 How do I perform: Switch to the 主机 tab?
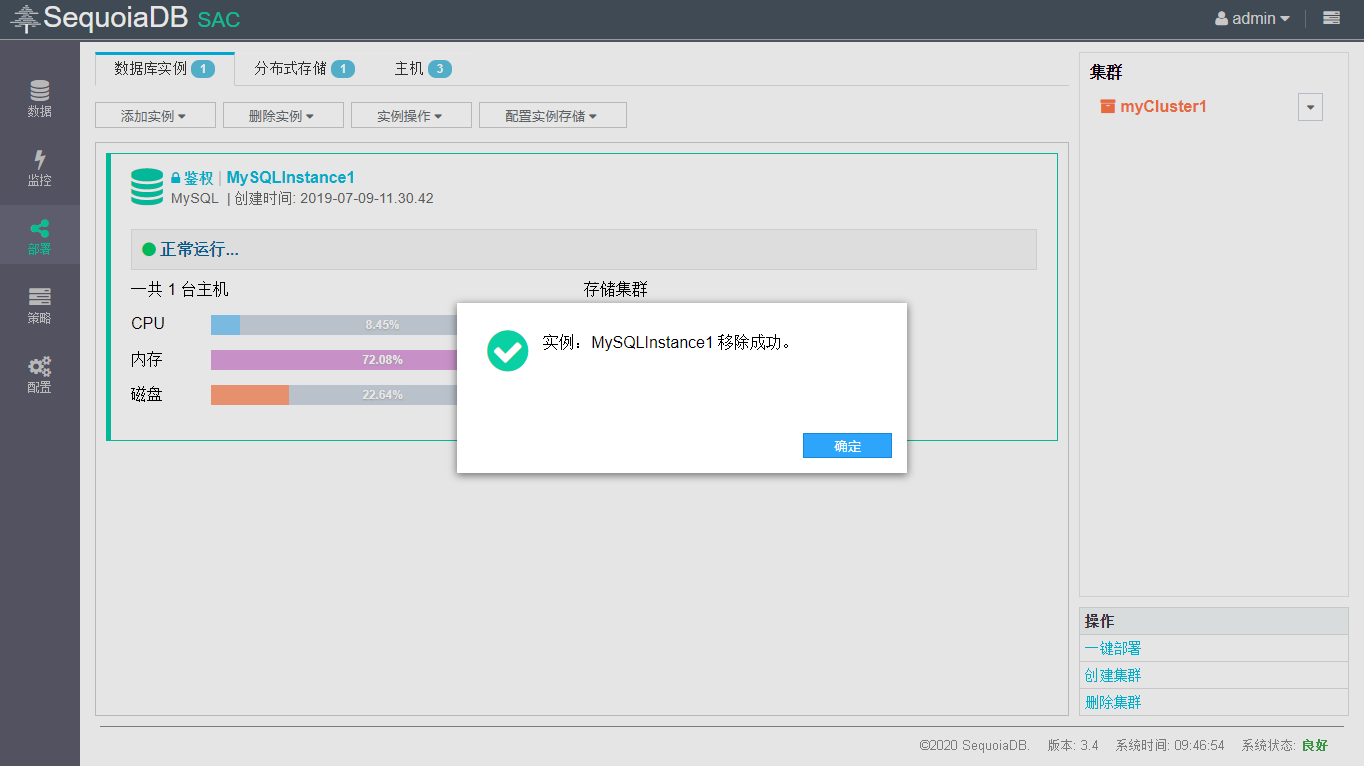coord(423,69)
